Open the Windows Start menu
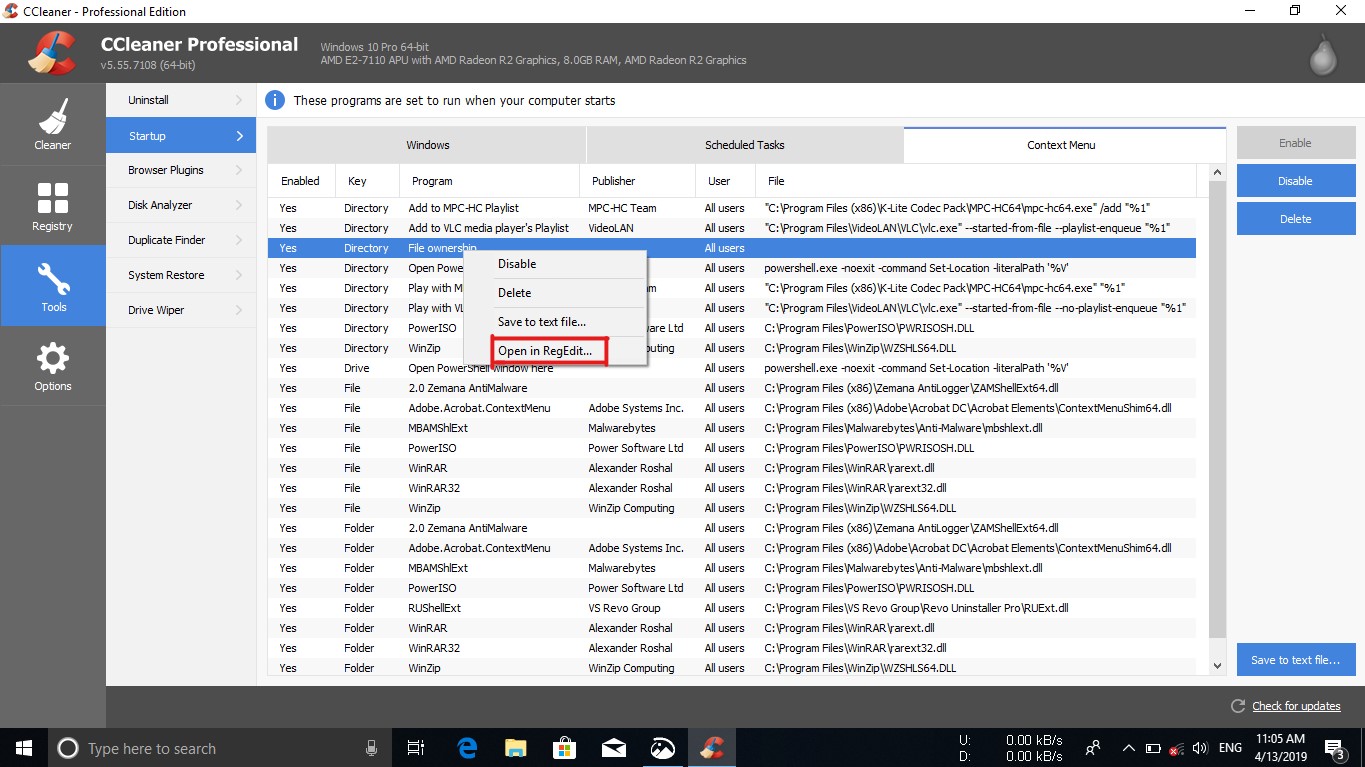This screenshot has height=767, width=1365. (x=23, y=748)
